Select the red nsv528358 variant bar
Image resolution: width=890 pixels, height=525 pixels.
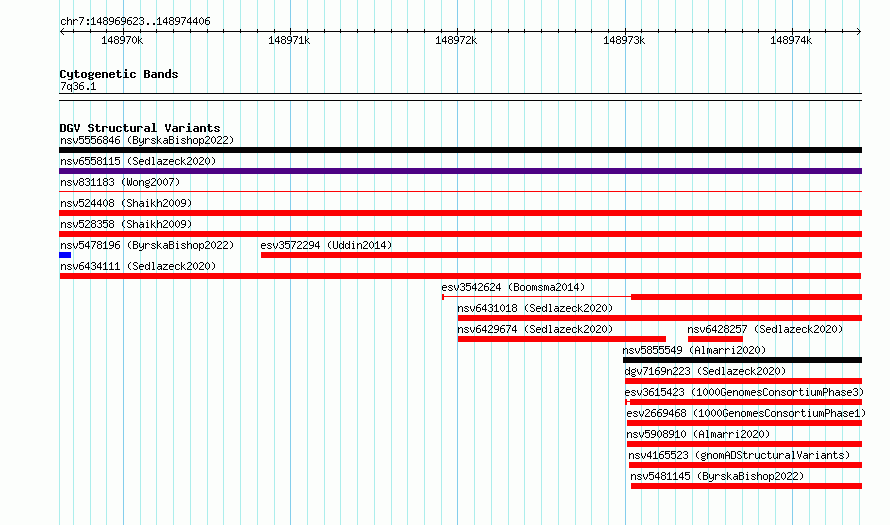click(x=460, y=234)
